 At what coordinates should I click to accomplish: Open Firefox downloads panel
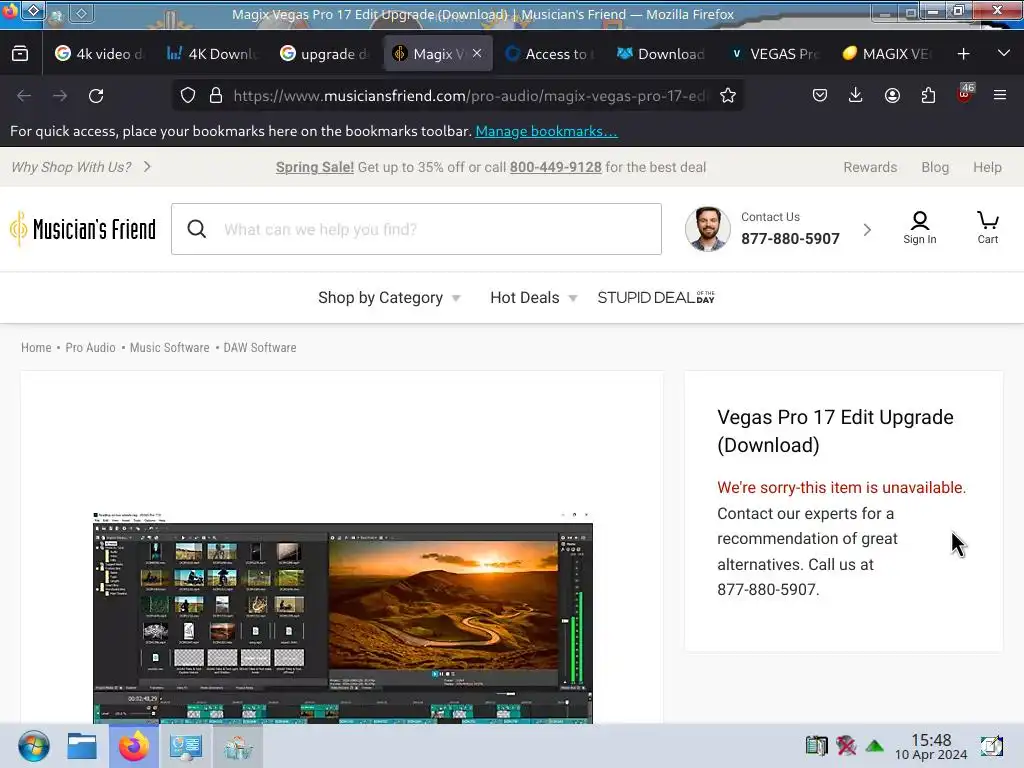pos(856,96)
